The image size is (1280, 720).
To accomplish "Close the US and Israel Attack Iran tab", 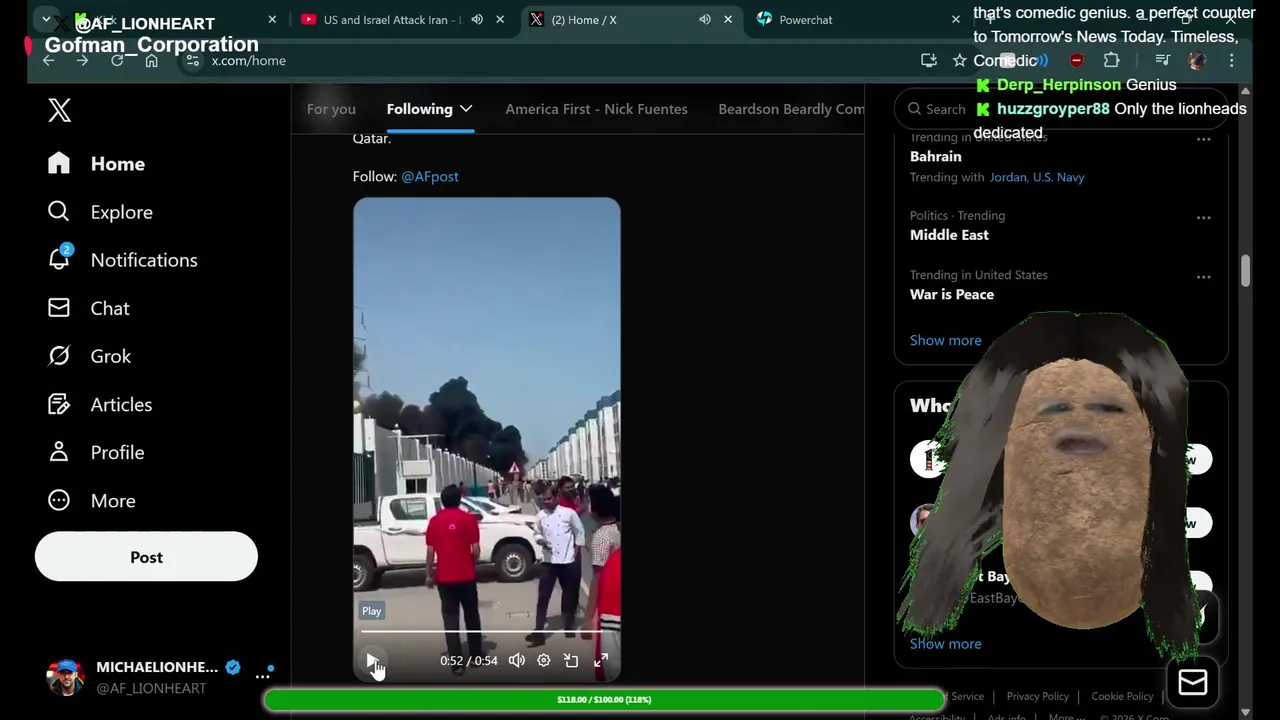I will point(500,20).
